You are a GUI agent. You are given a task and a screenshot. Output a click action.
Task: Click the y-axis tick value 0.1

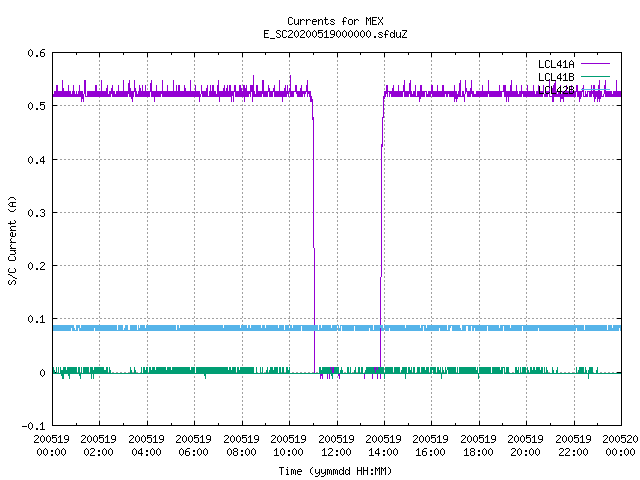point(36,319)
